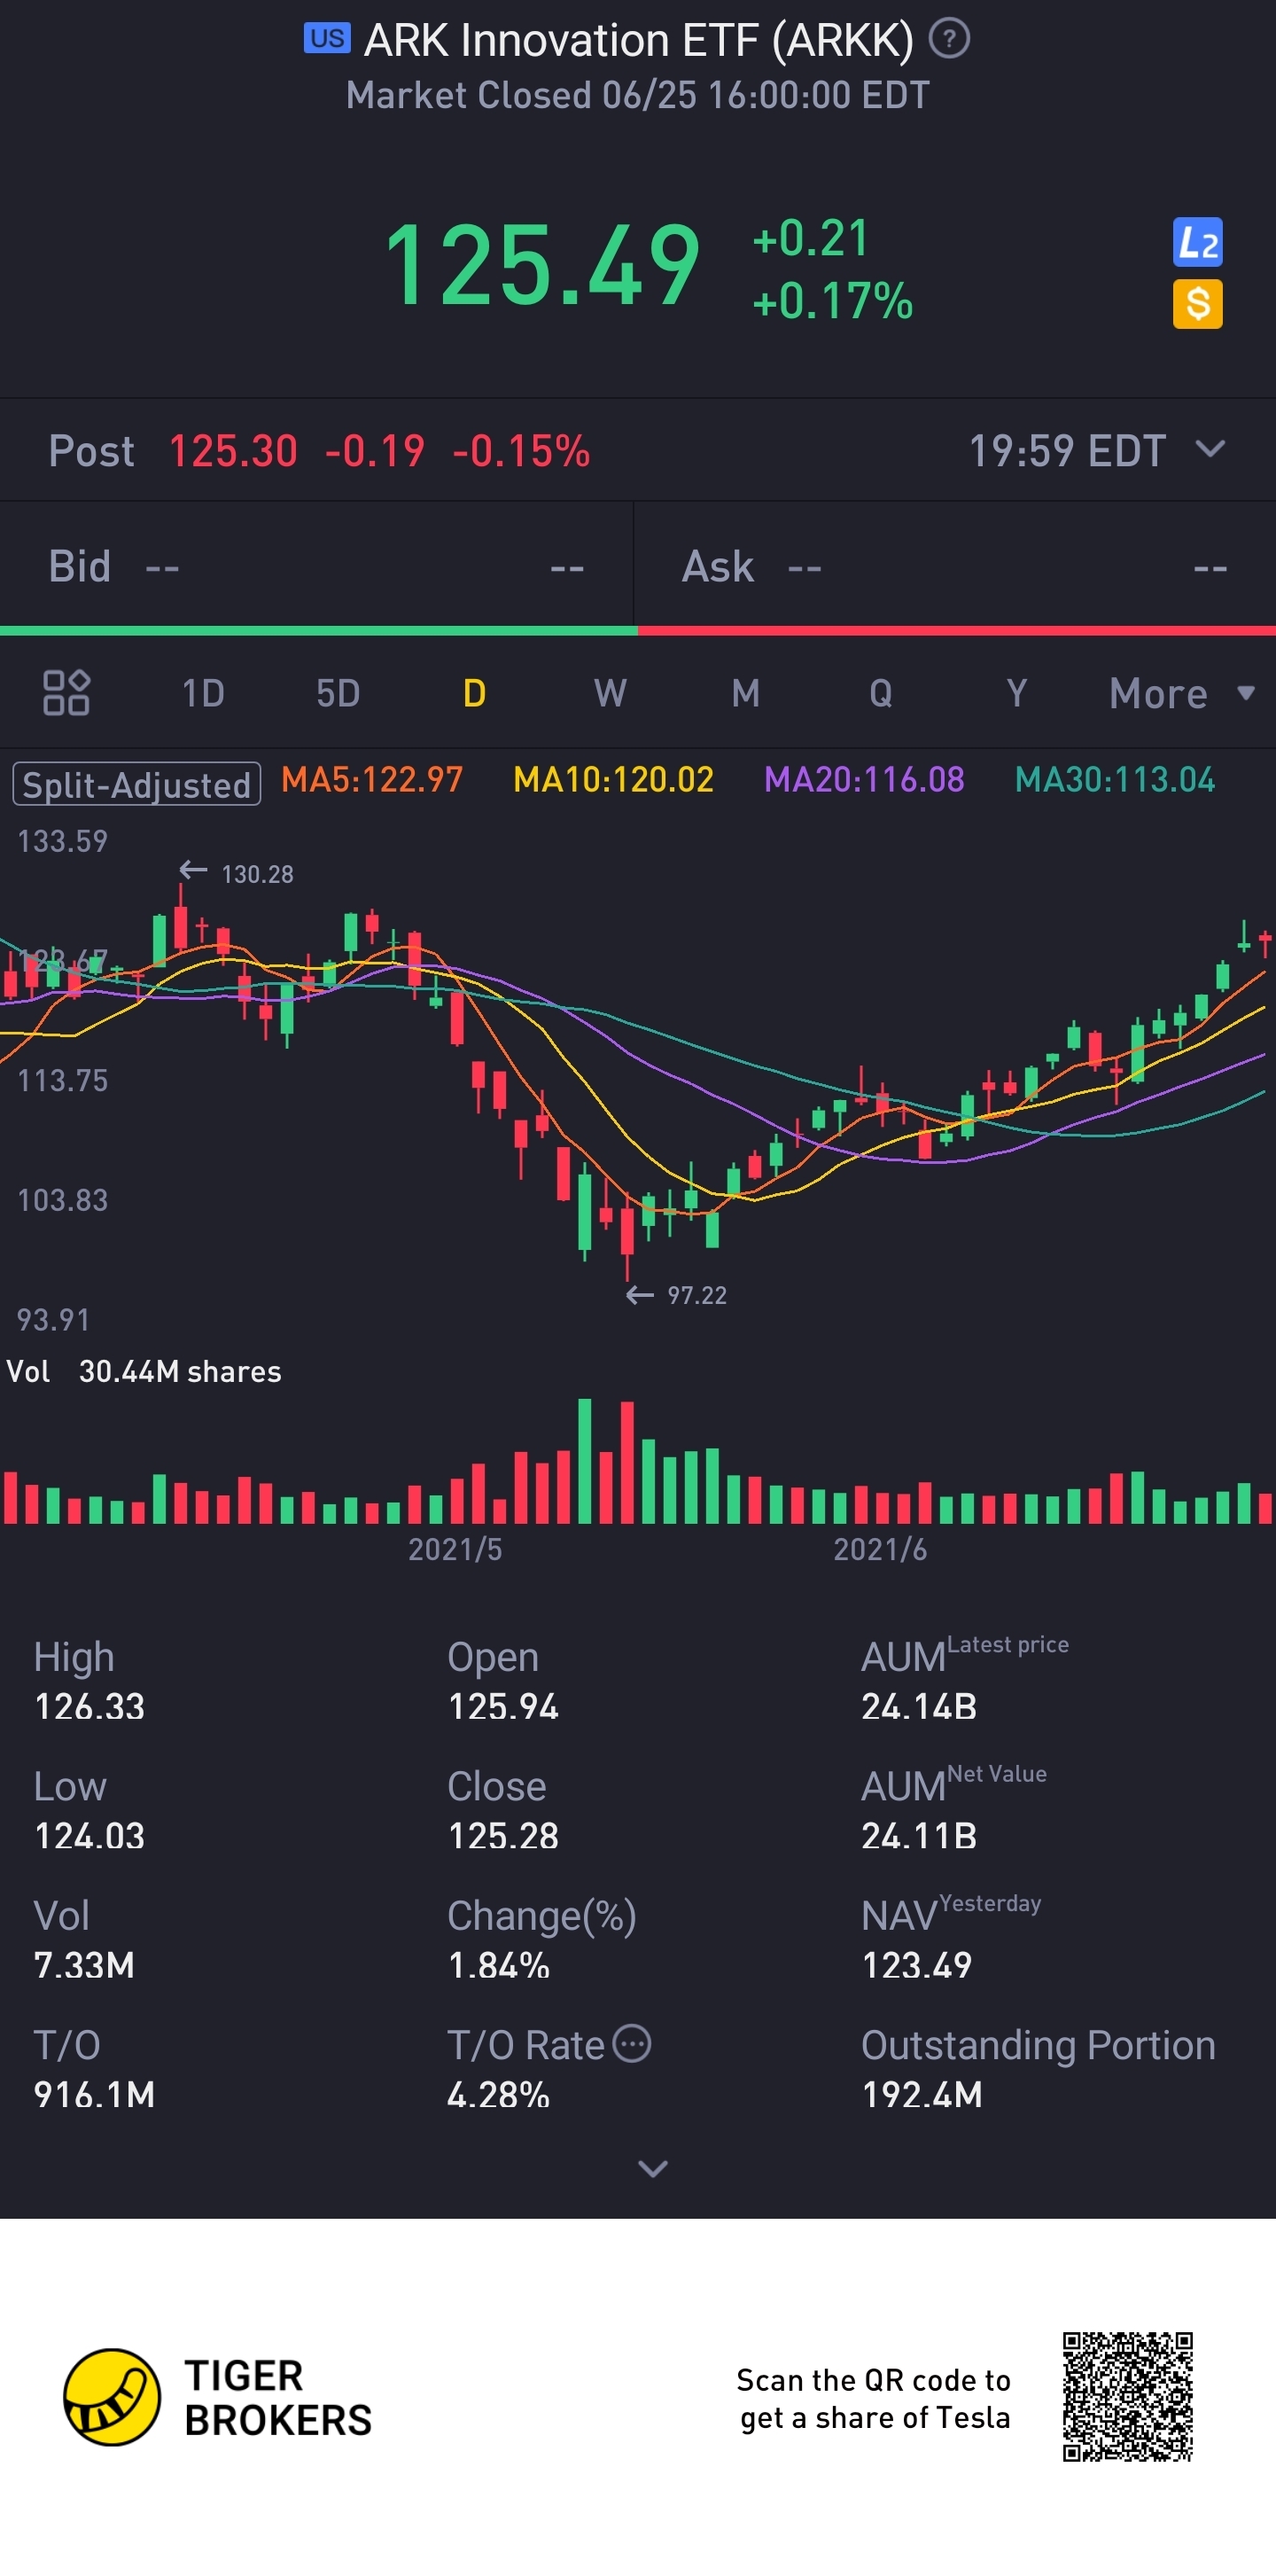Tap the 93.91 price axis label

[x=53, y=1320]
